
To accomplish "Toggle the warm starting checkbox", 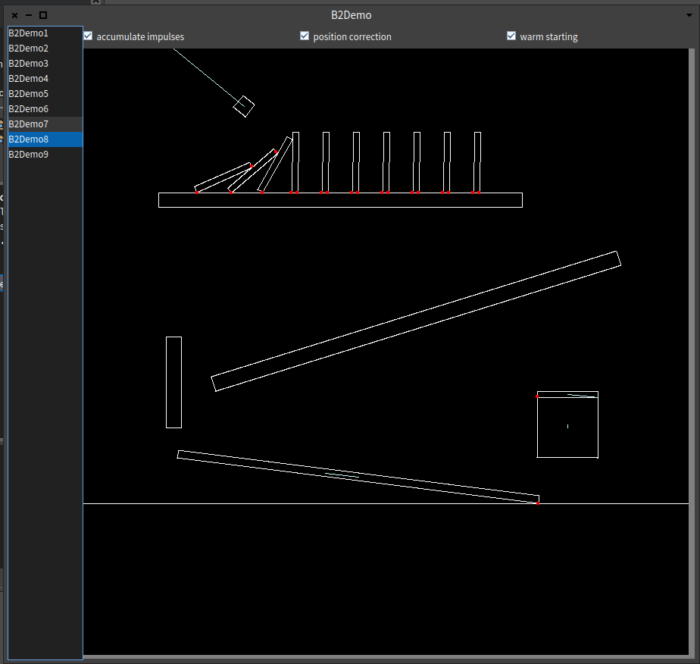I will pyautogui.click(x=511, y=36).
